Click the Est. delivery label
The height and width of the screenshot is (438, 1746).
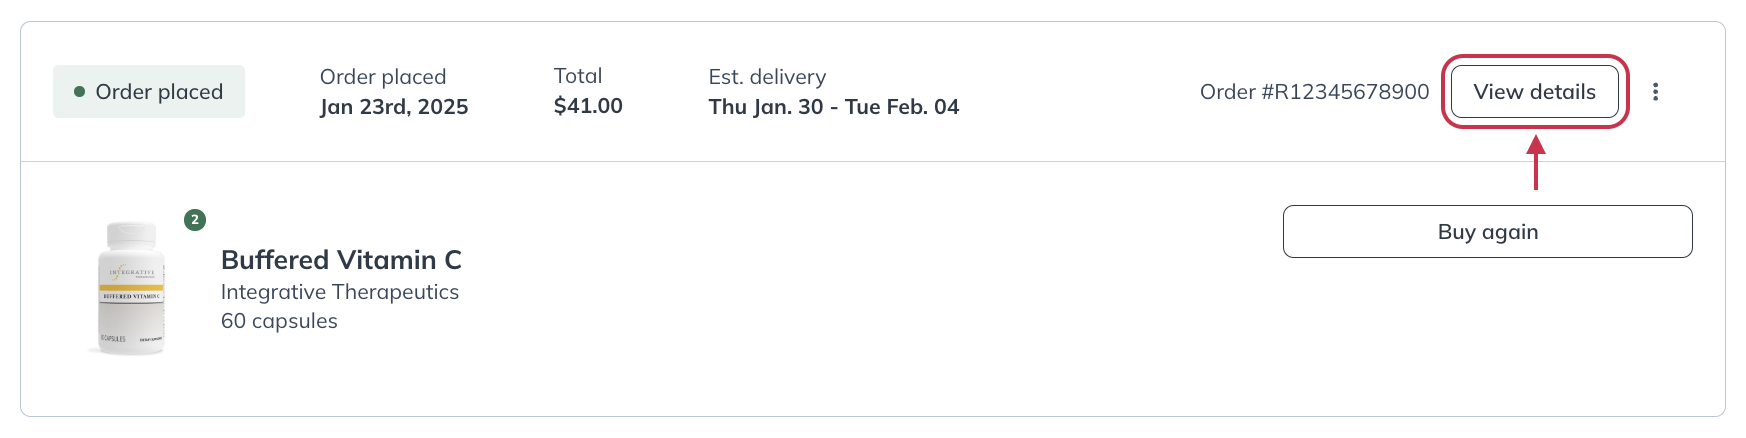[767, 77]
